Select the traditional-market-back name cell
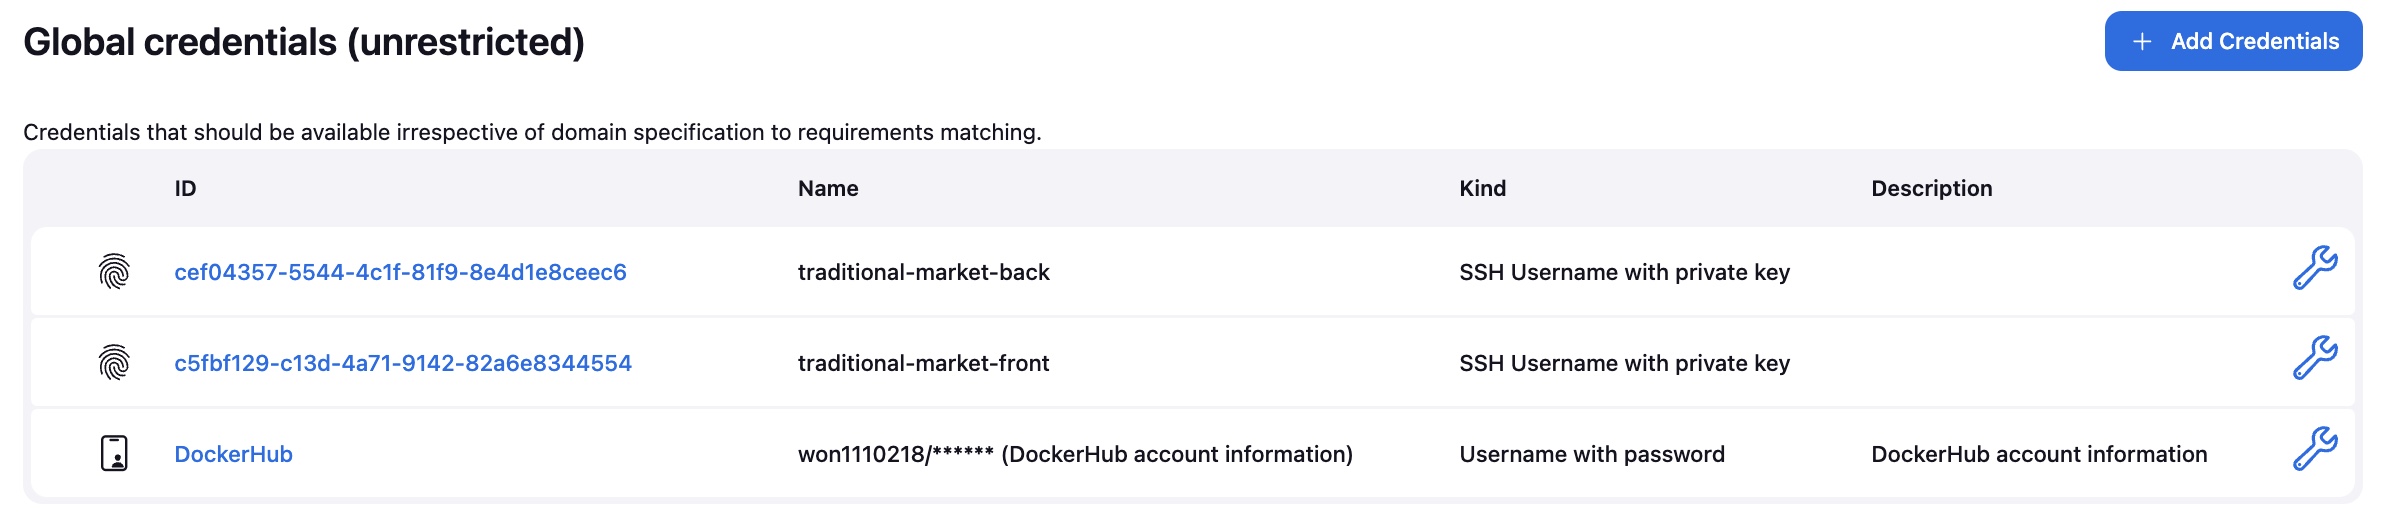The image size is (2386, 518). tap(924, 272)
